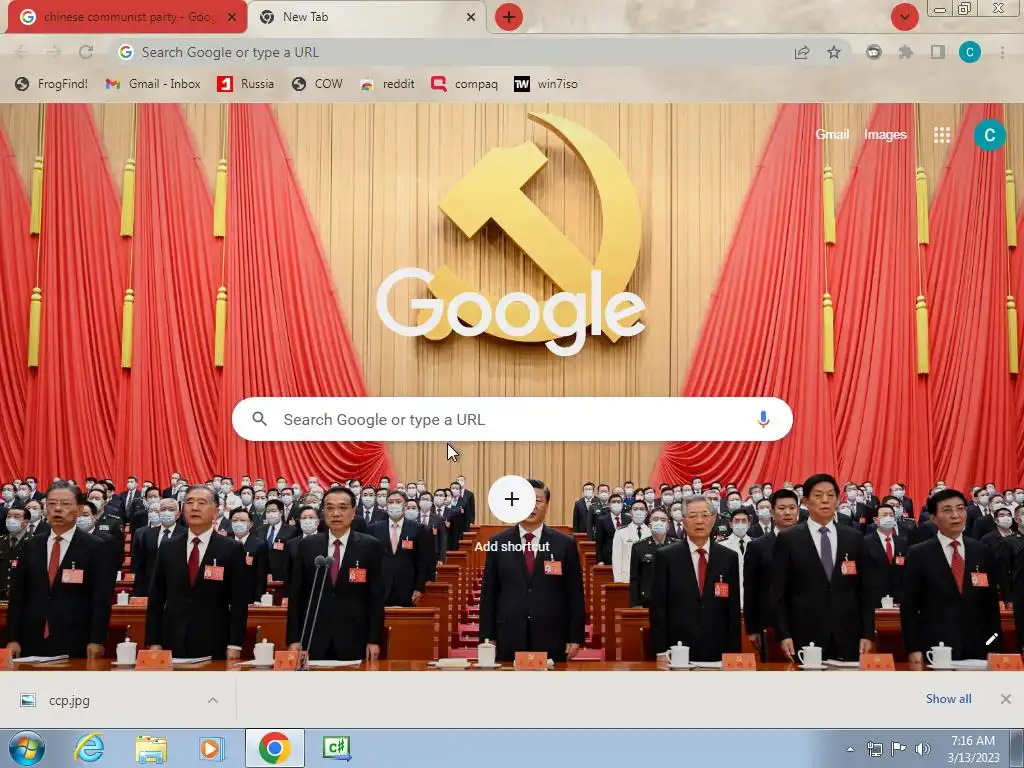Viewport: 1024px width, 768px height.
Task: Open the tab search dropdown arrow
Action: (904, 17)
